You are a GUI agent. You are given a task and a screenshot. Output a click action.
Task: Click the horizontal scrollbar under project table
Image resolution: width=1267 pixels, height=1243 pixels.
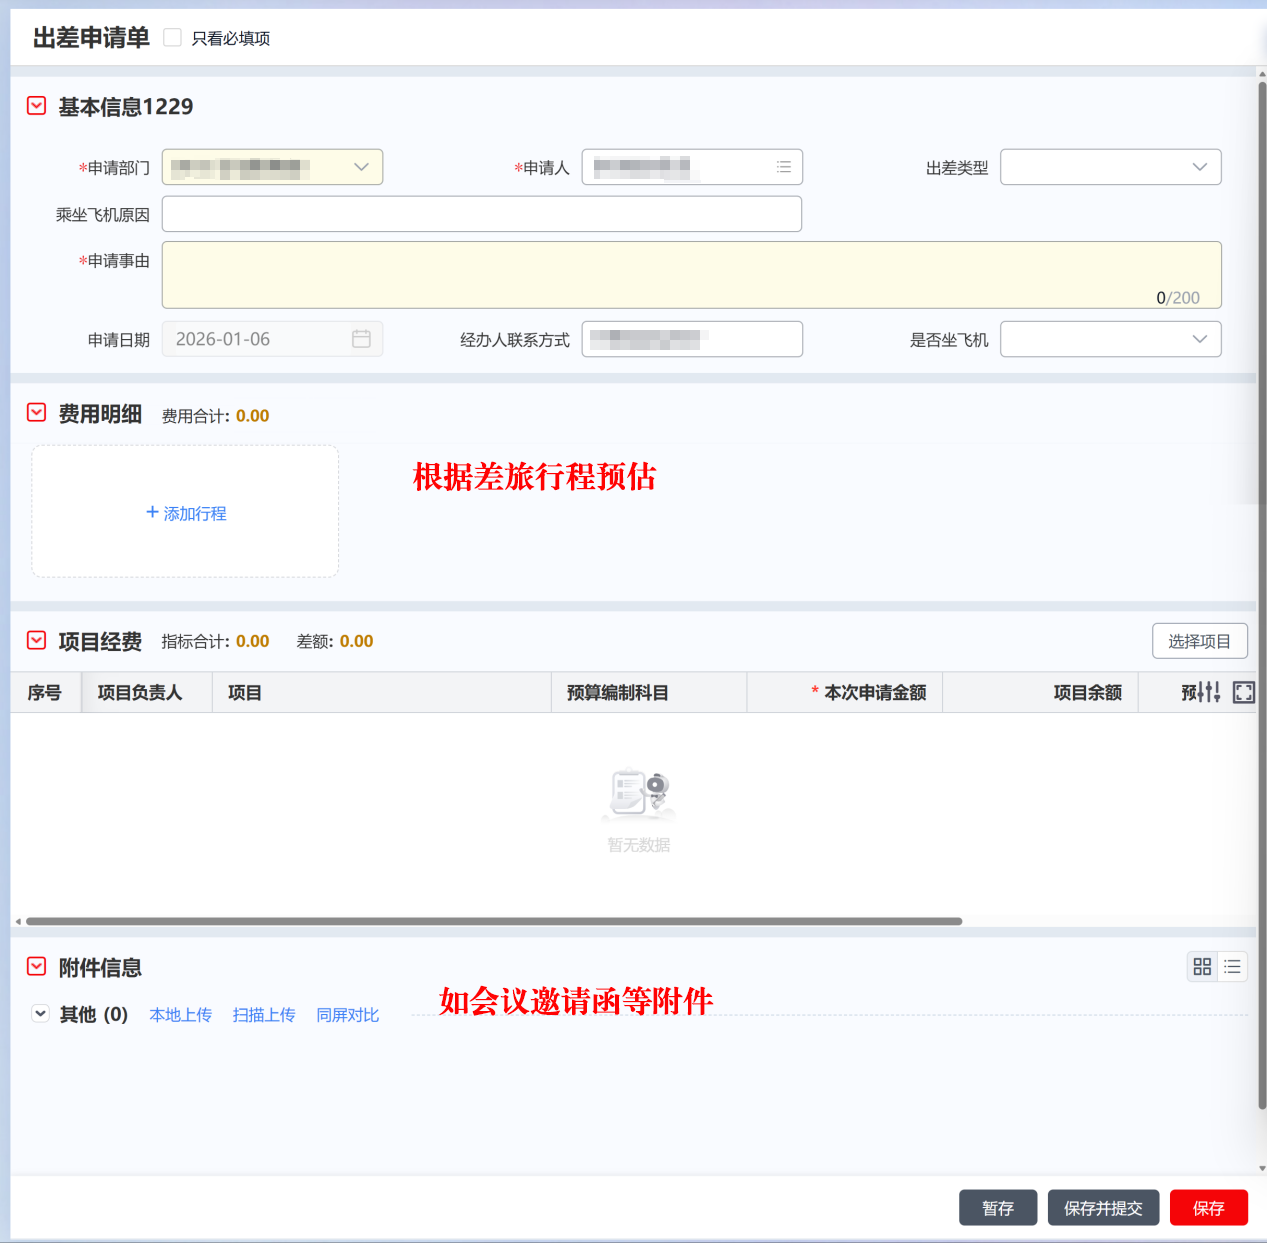(494, 921)
